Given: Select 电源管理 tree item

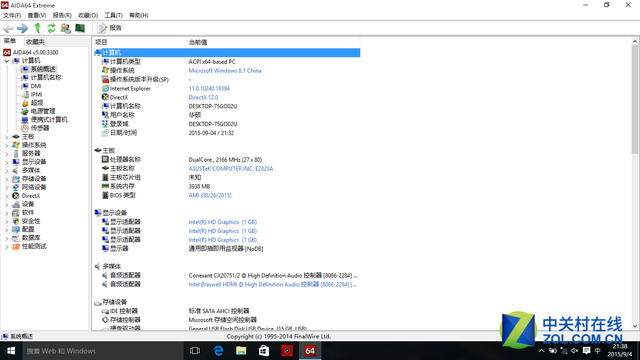Looking at the screenshot, I should click(43, 111).
